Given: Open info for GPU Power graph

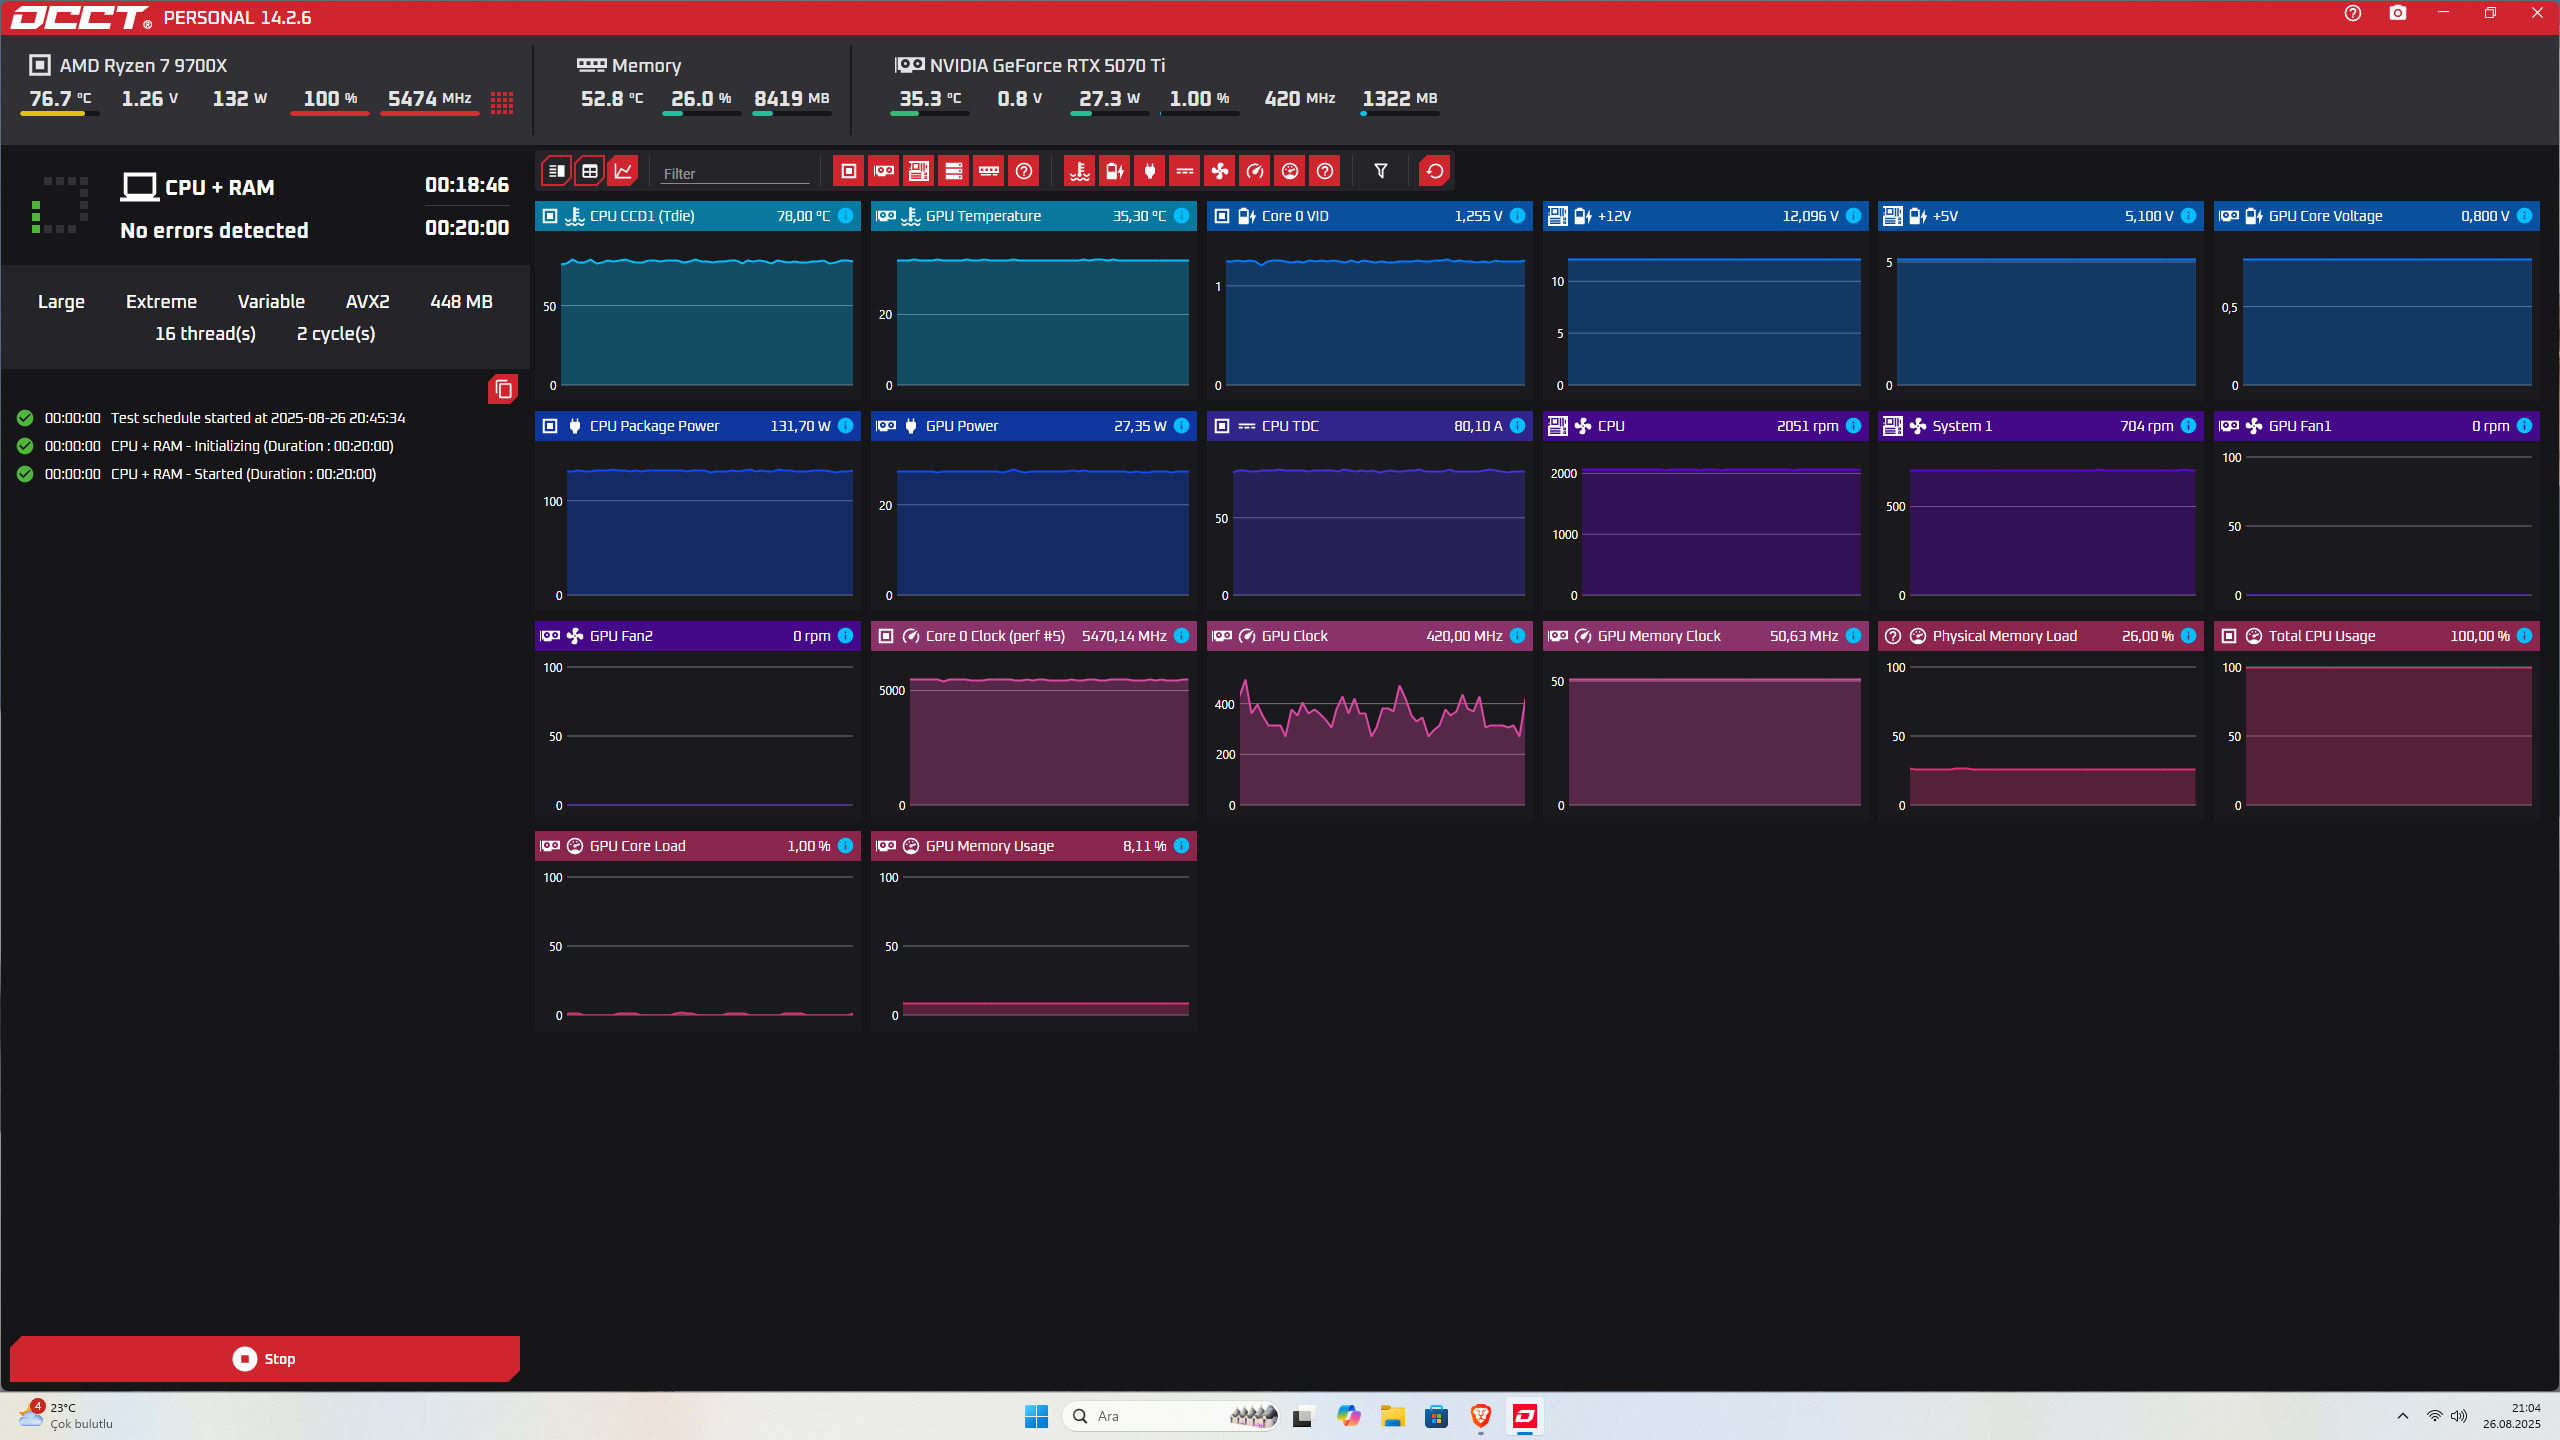Looking at the screenshot, I should coord(1182,426).
